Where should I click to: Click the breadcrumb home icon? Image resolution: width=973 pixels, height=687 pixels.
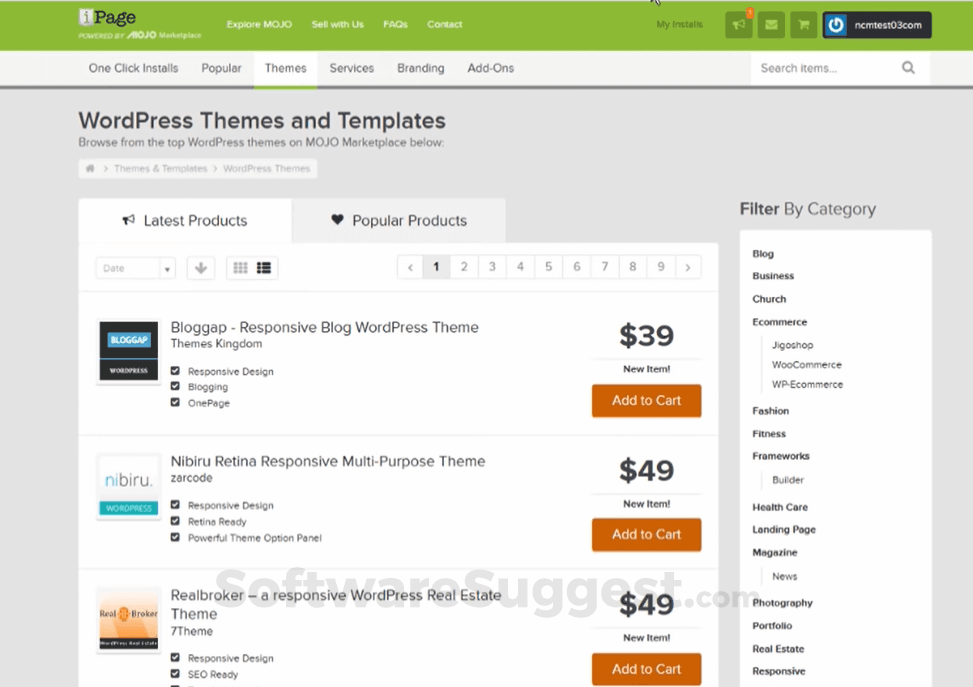coord(89,168)
